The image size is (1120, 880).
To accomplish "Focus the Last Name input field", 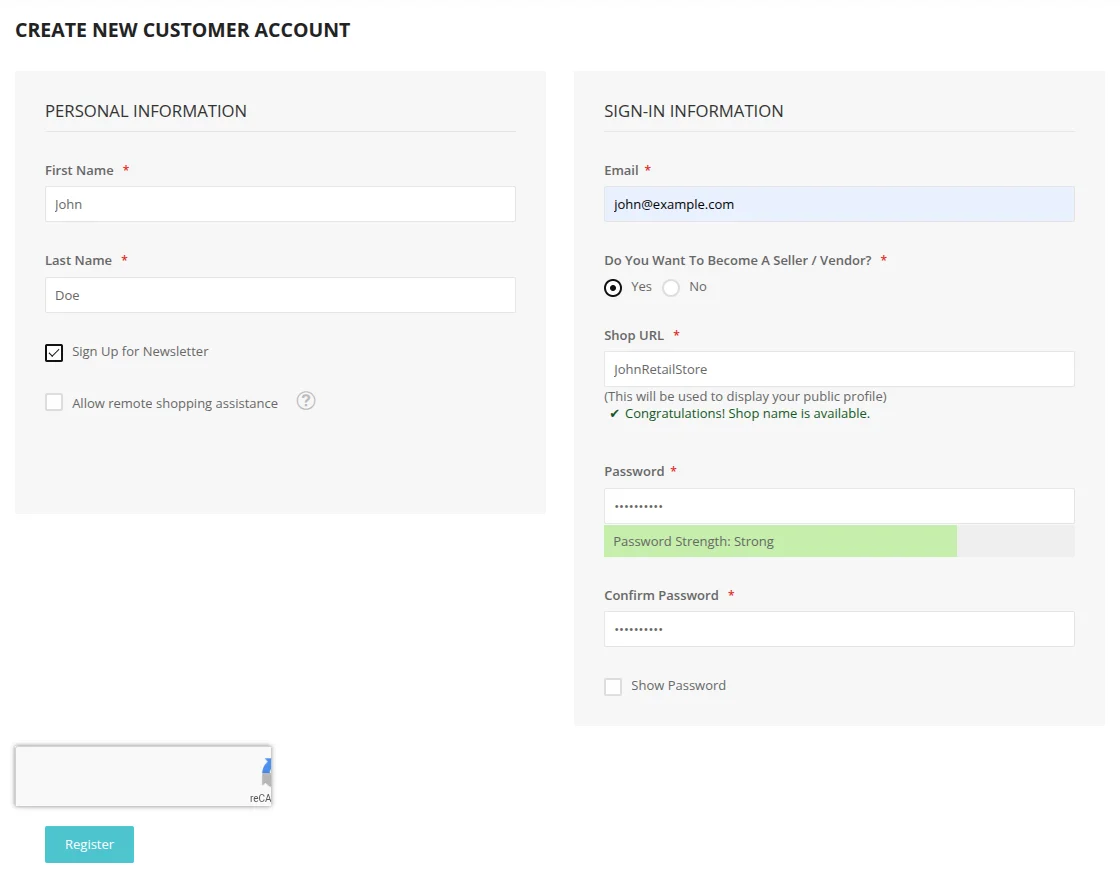I will tap(280, 295).
